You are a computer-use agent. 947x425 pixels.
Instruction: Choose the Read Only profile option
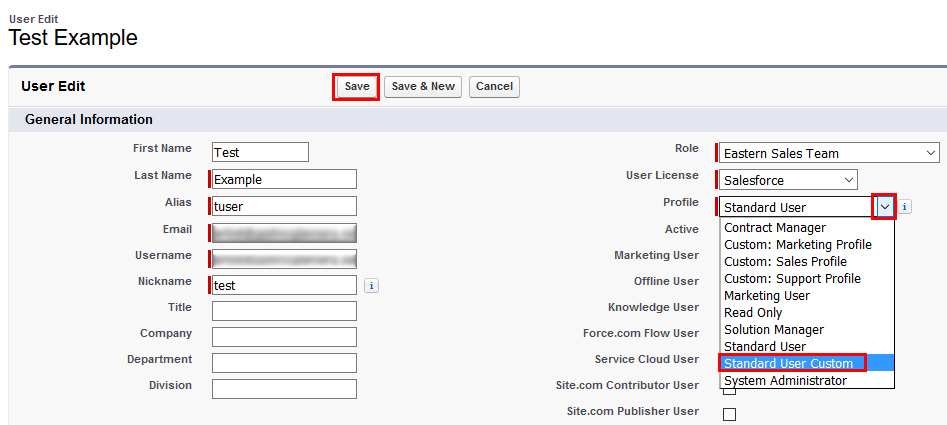(x=753, y=313)
